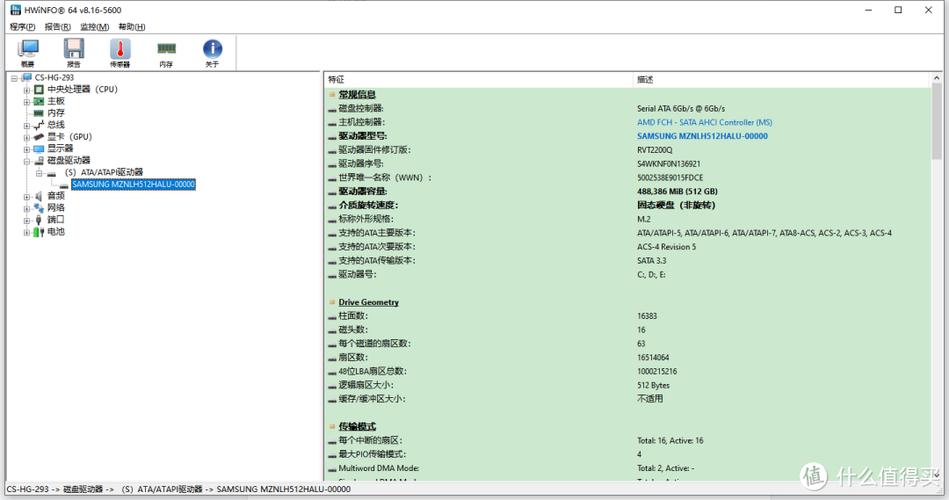
Task: Expand the 主板 tree node
Action: coord(27,102)
